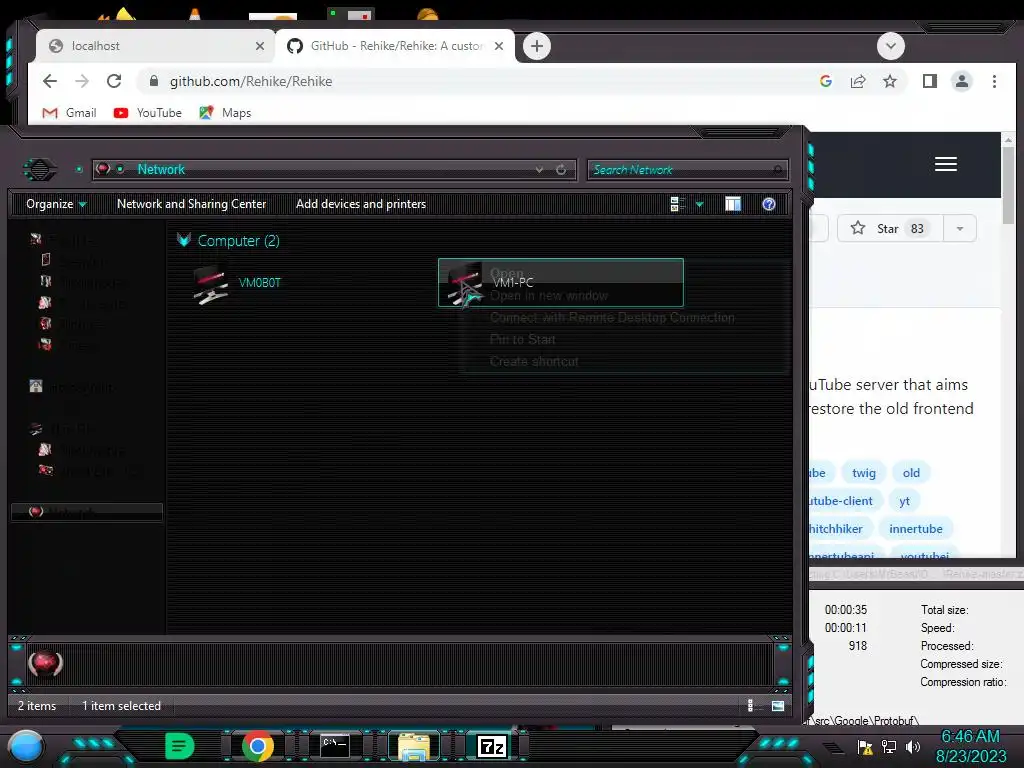The height and width of the screenshot is (768, 1024).
Task: Bookmark this page with the star icon
Action: click(x=889, y=81)
